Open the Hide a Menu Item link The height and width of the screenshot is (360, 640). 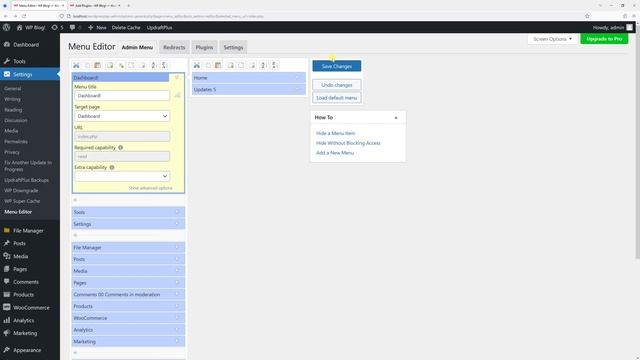tap(336, 133)
